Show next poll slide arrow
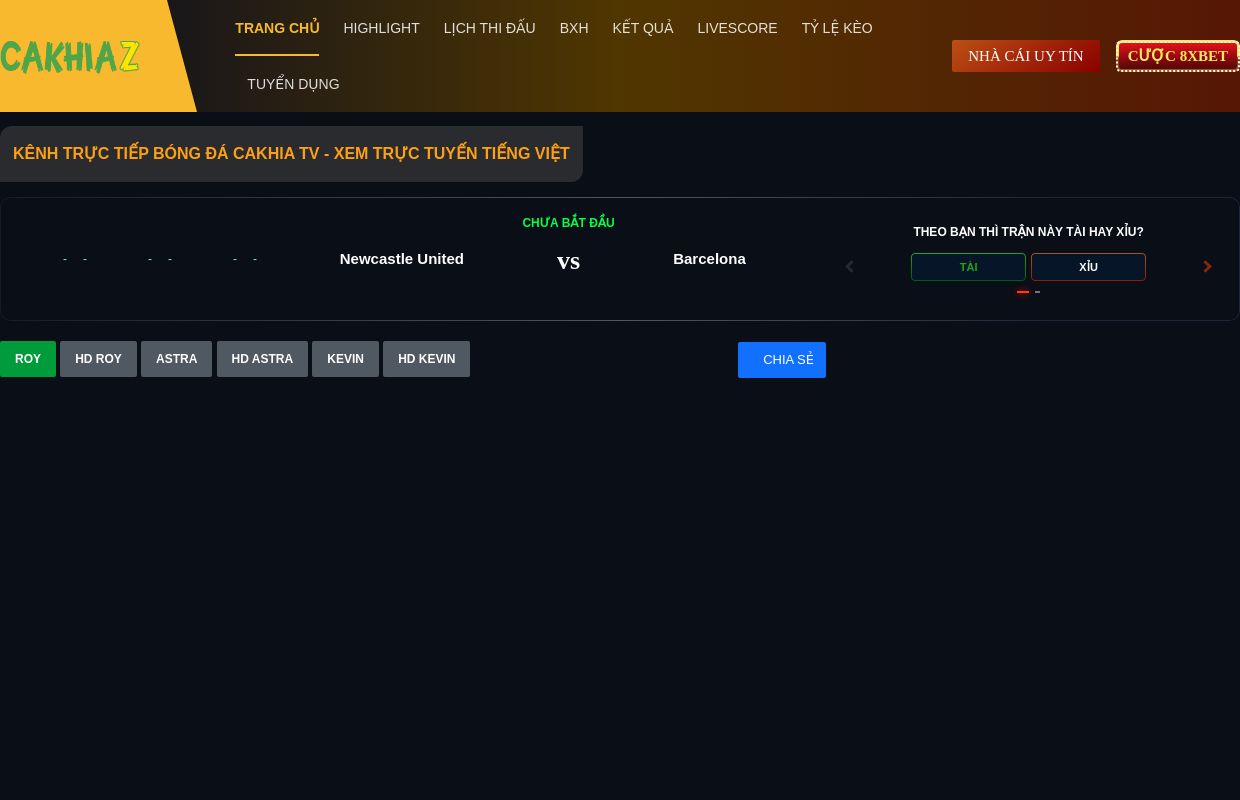1240x800 pixels. tap(1207, 266)
